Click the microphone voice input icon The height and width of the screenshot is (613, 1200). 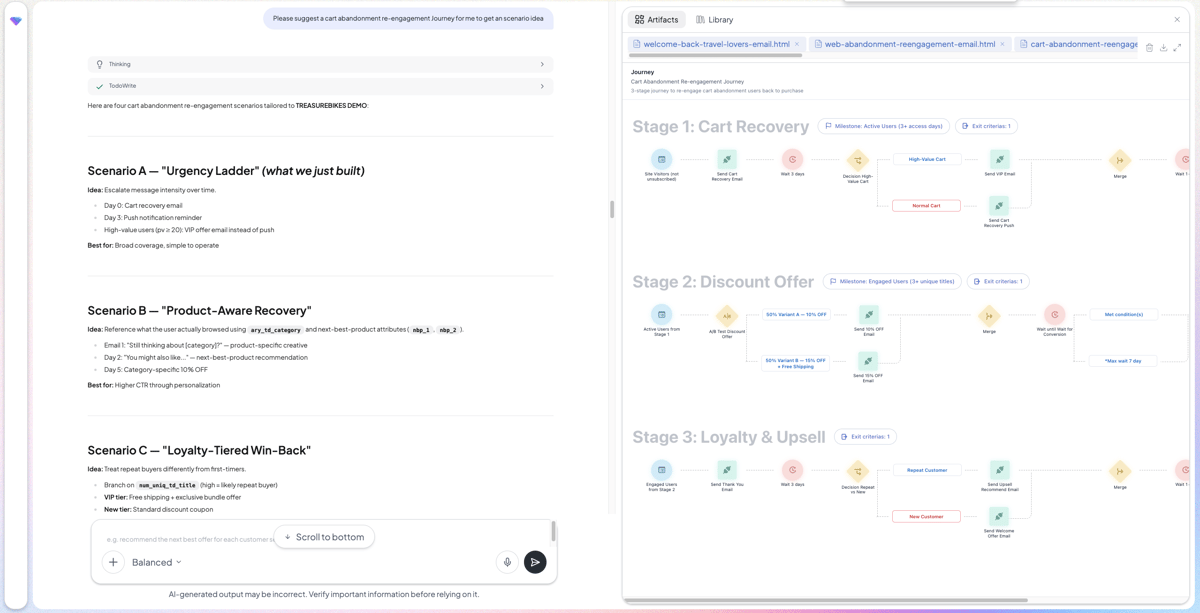coord(507,562)
